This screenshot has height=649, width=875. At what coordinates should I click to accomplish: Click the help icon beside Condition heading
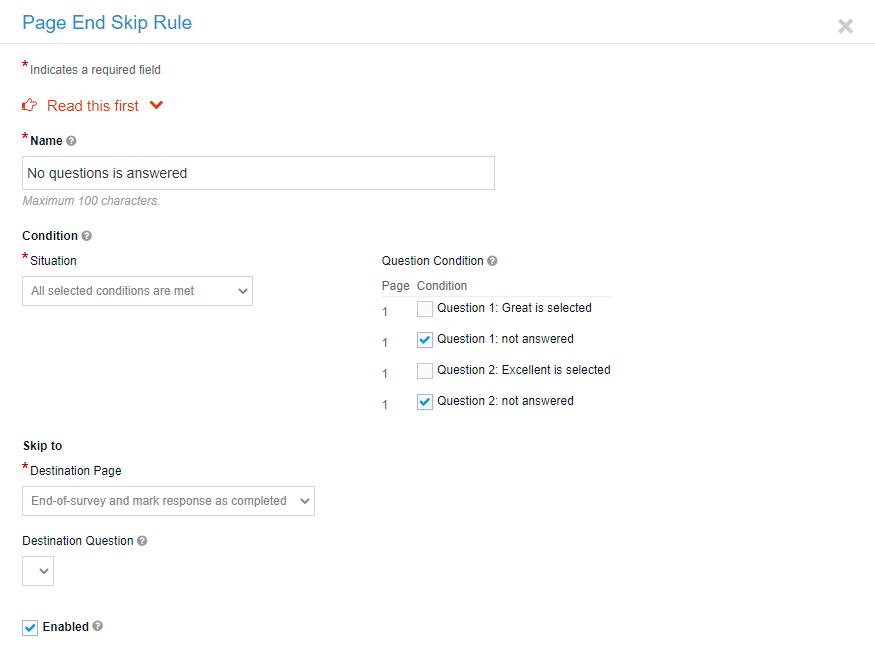coord(86,236)
